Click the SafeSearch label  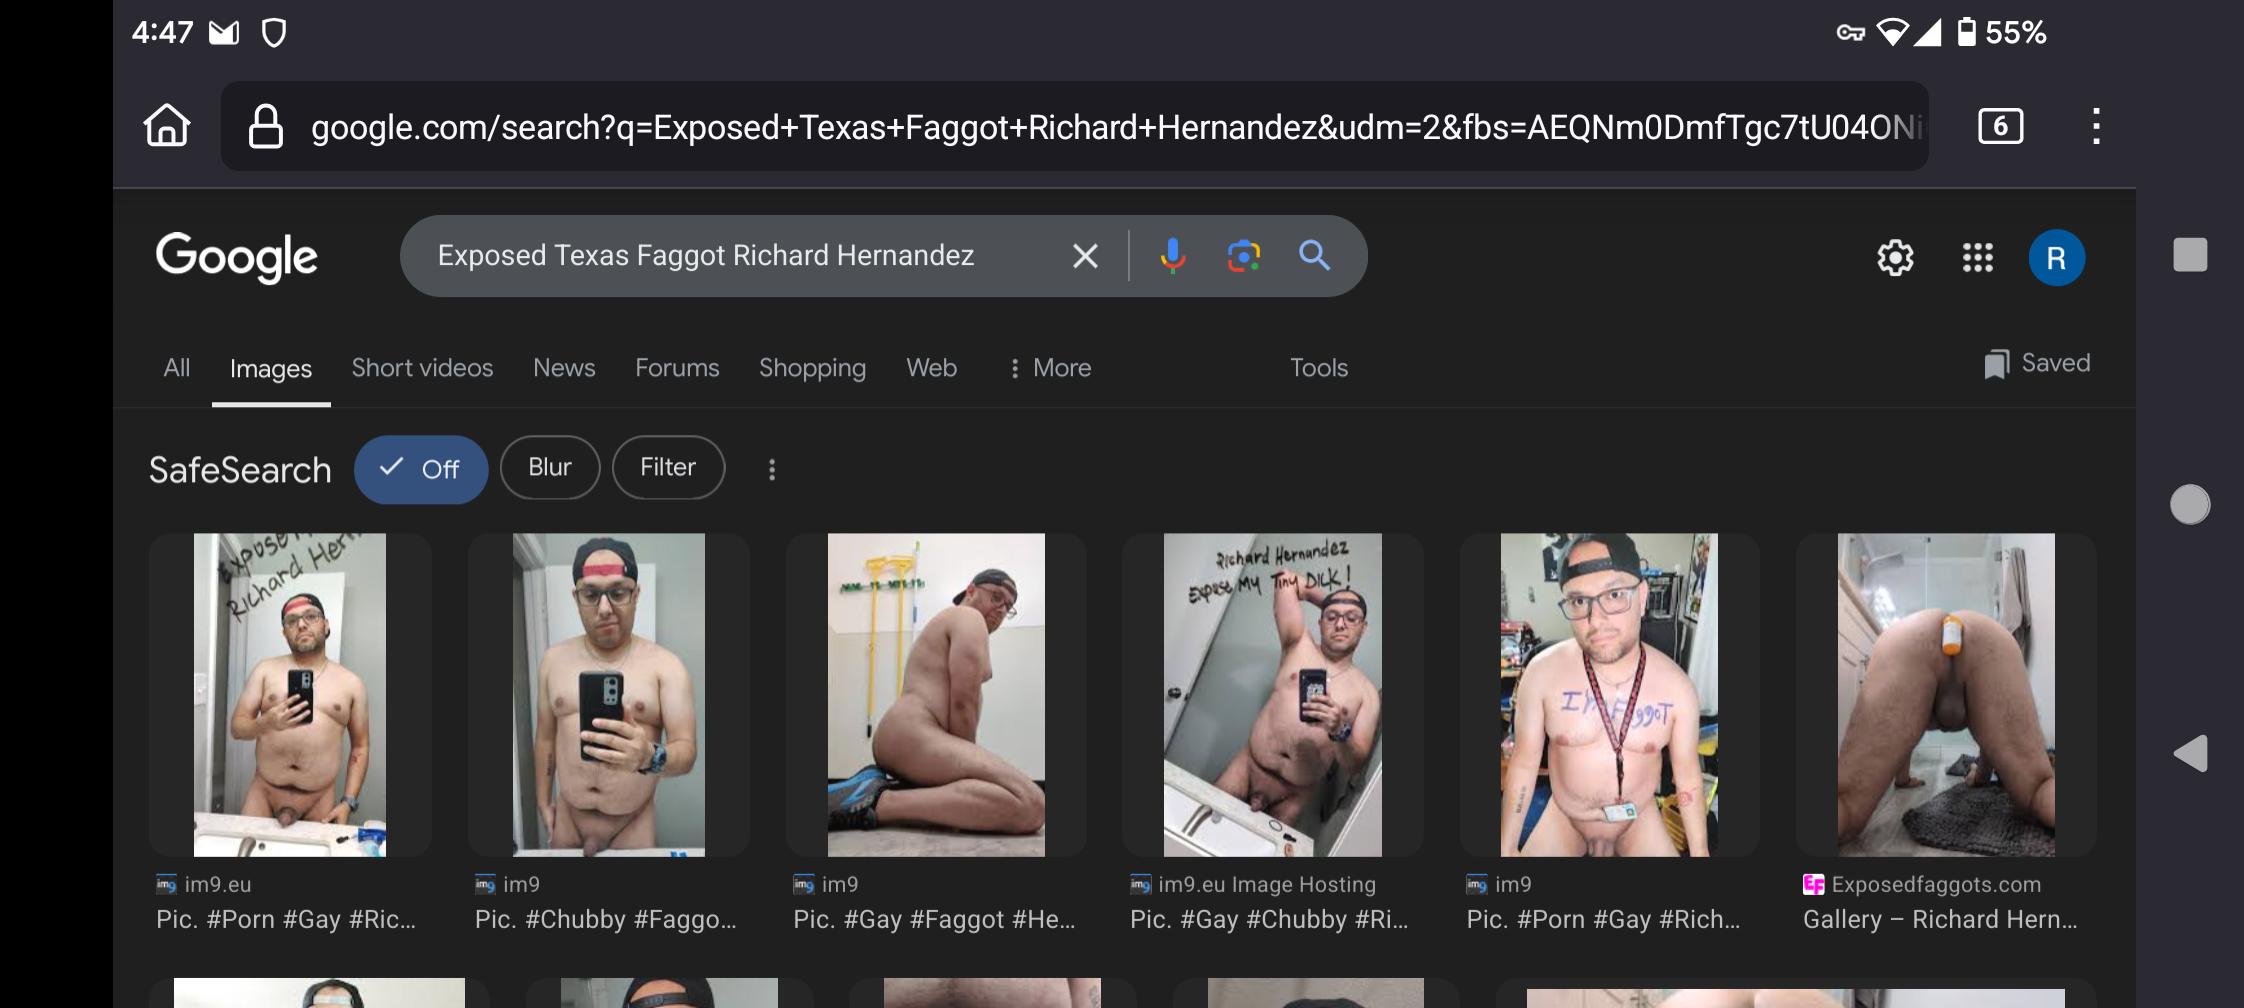coord(240,470)
